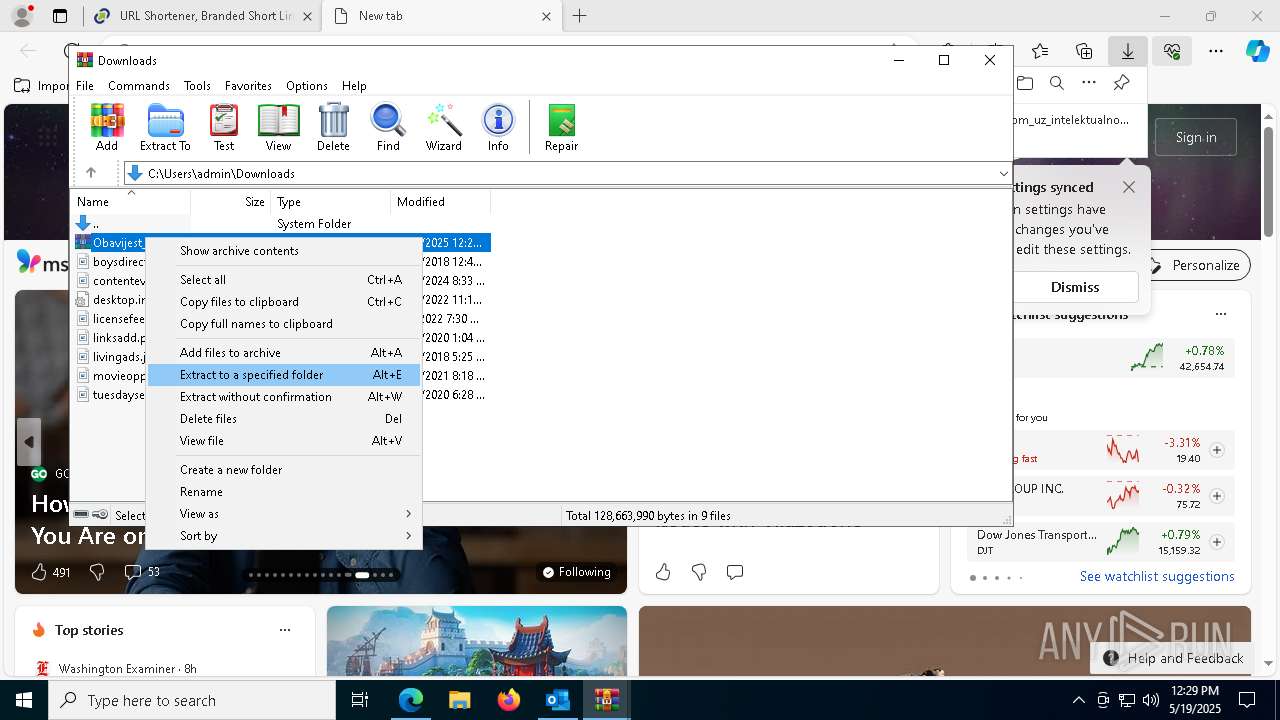The height and width of the screenshot is (720, 1280).
Task: Open a new browser tab
Action: (x=579, y=16)
